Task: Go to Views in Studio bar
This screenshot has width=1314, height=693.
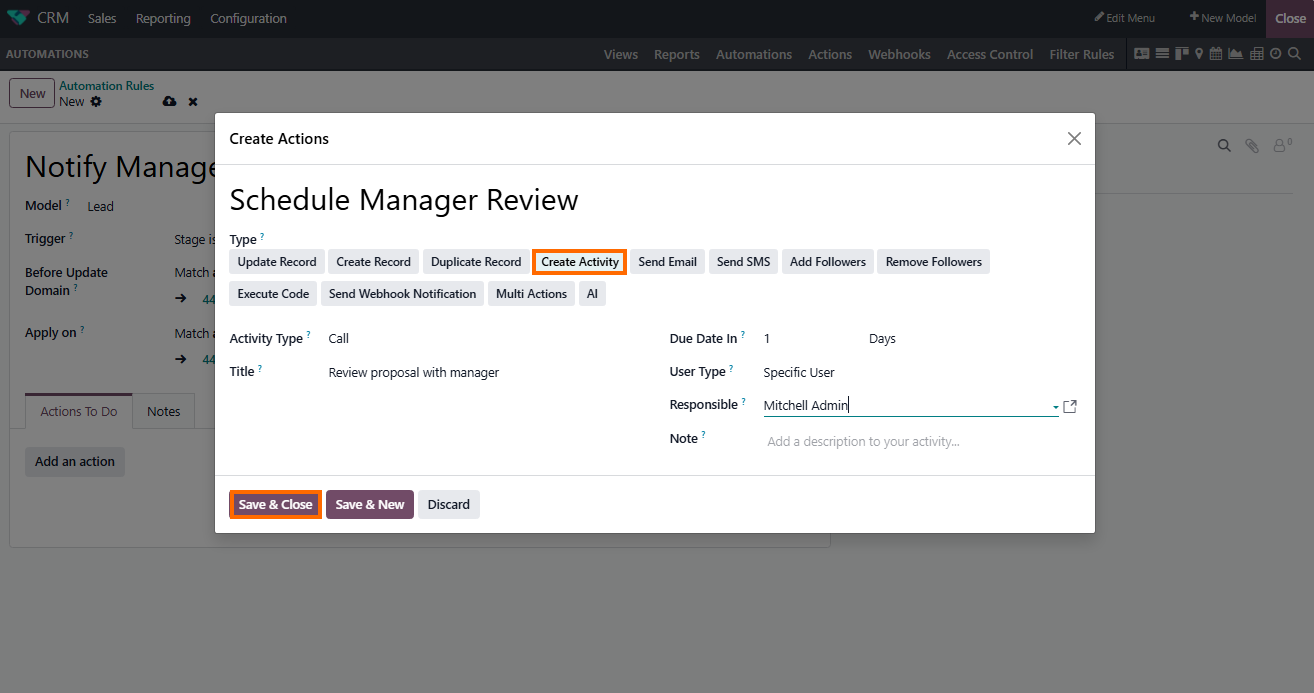Action: [x=620, y=54]
